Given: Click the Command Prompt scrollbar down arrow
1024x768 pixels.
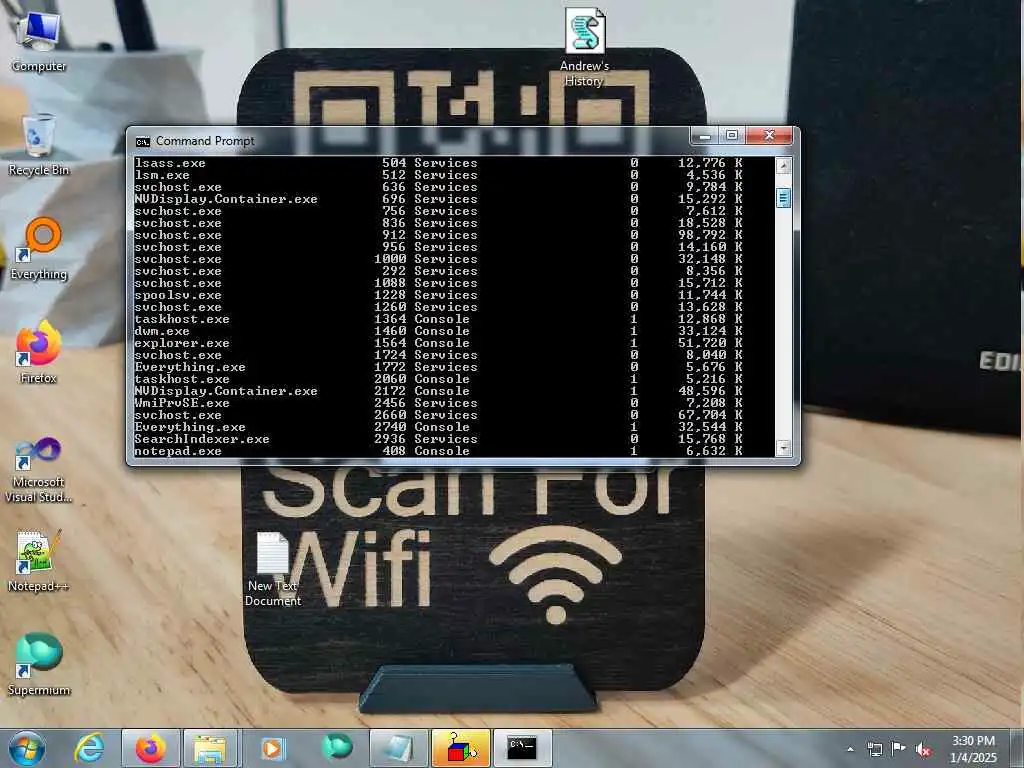Looking at the screenshot, I should (783, 448).
